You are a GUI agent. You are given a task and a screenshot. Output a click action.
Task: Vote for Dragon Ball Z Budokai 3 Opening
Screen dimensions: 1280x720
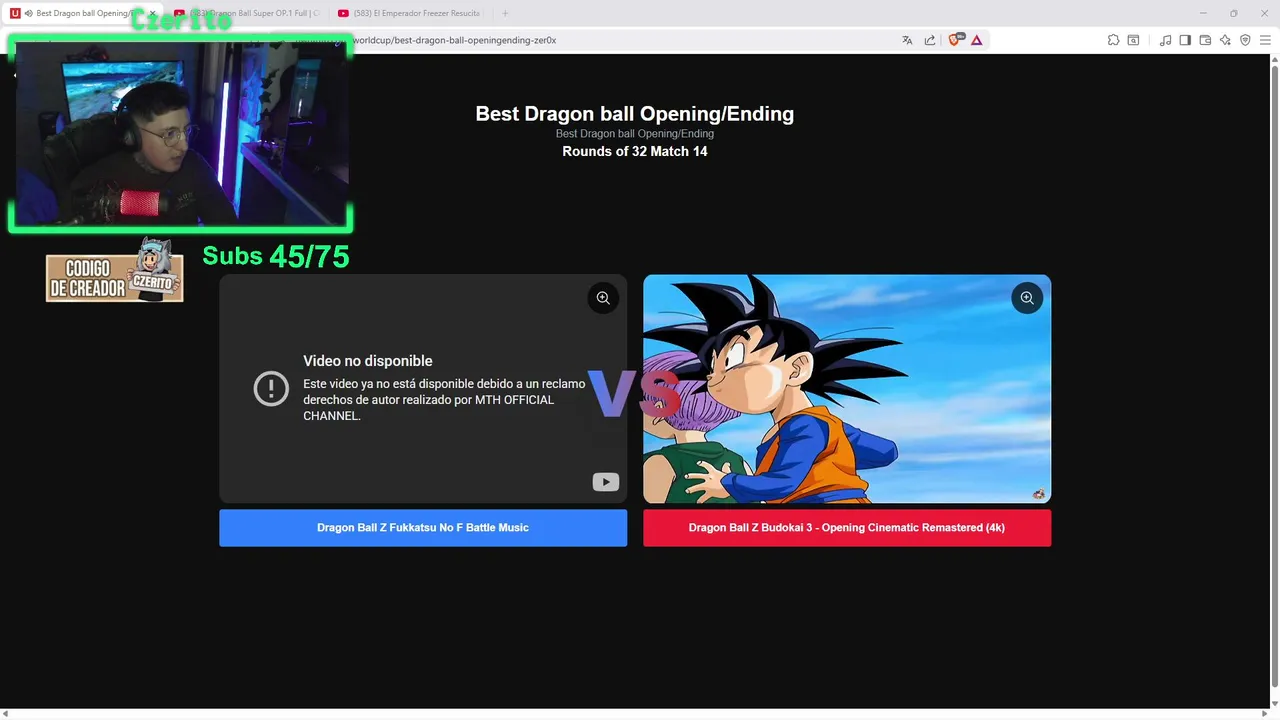pos(847,528)
